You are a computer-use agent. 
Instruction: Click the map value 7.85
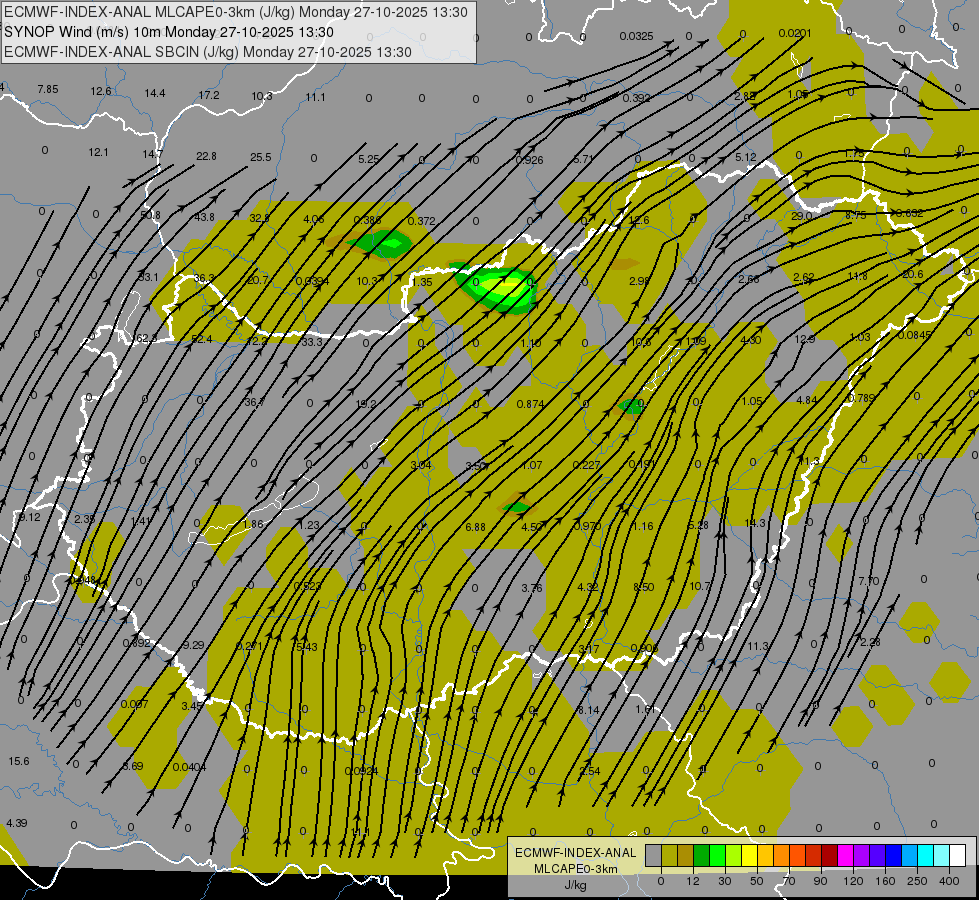coord(47,89)
